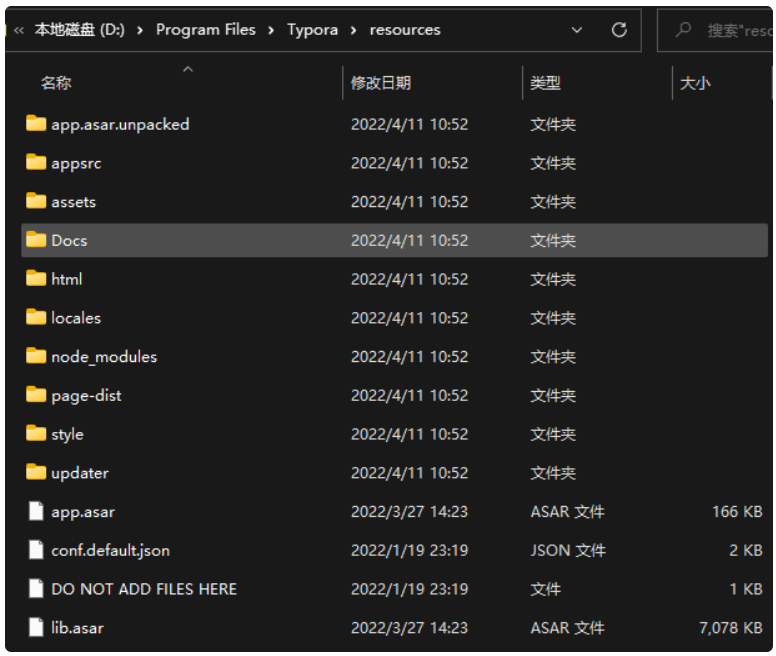
Task: Sort by 大小 column header
Action: (695, 83)
